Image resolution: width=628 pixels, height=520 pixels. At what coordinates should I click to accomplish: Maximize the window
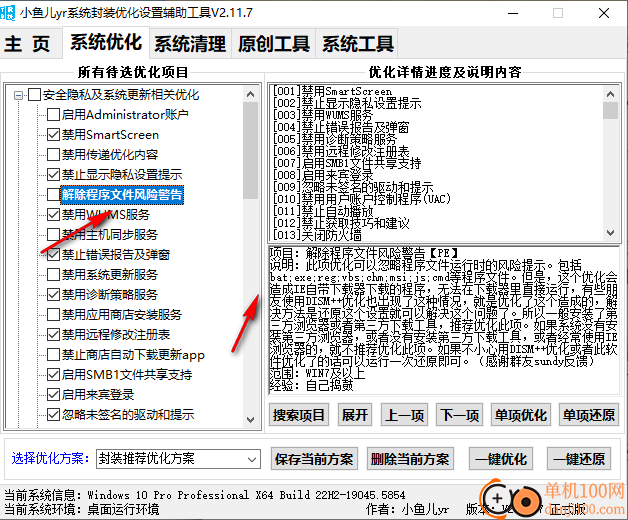[x=558, y=13]
